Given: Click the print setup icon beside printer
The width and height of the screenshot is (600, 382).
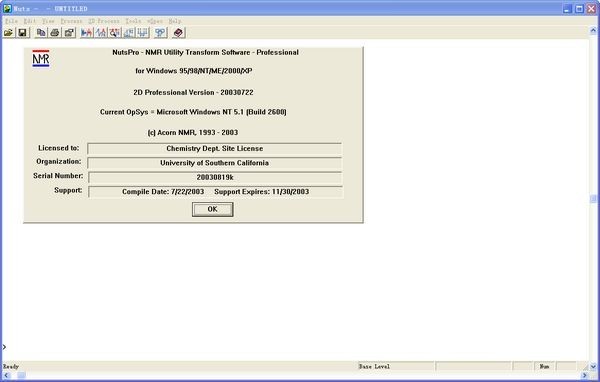Looking at the screenshot, I should tap(69, 33).
